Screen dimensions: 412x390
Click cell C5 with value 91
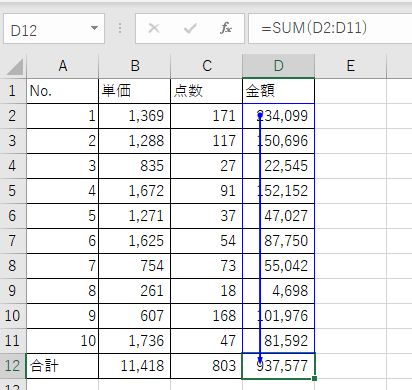(x=207, y=191)
